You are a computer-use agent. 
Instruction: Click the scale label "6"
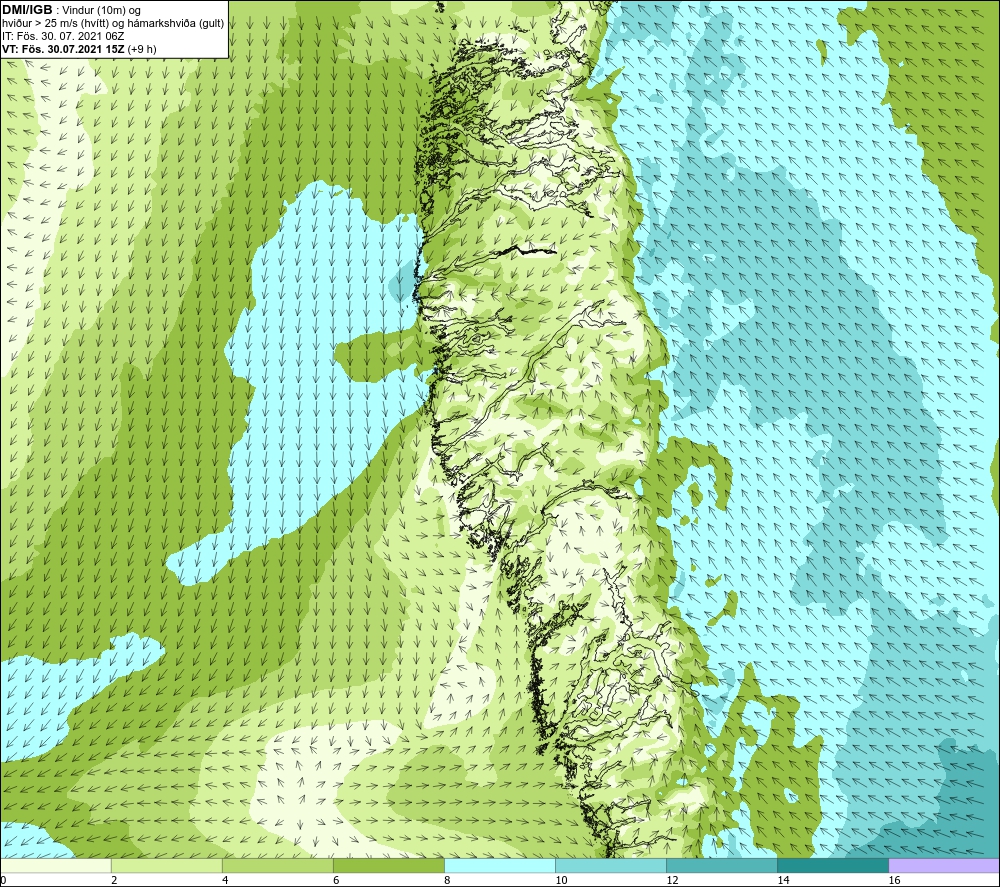pos(336,880)
